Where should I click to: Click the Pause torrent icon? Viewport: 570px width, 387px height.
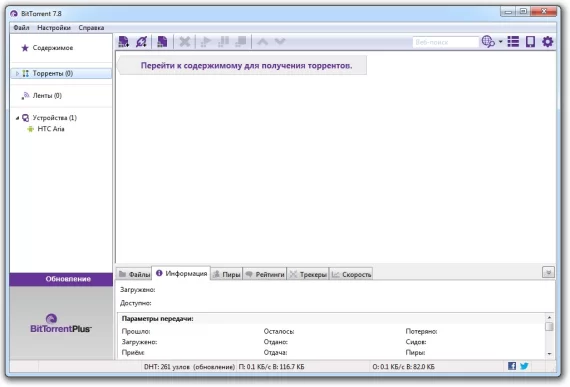(223, 42)
